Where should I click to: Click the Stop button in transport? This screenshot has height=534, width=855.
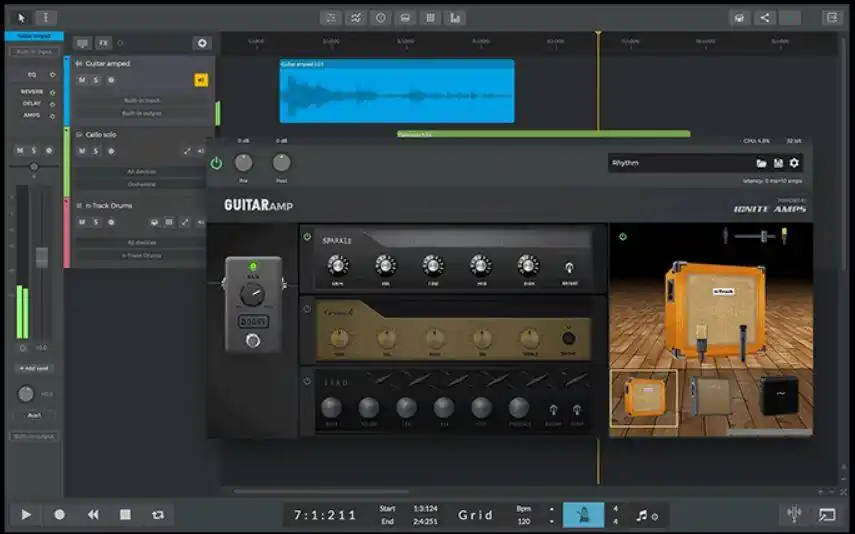[125, 514]
